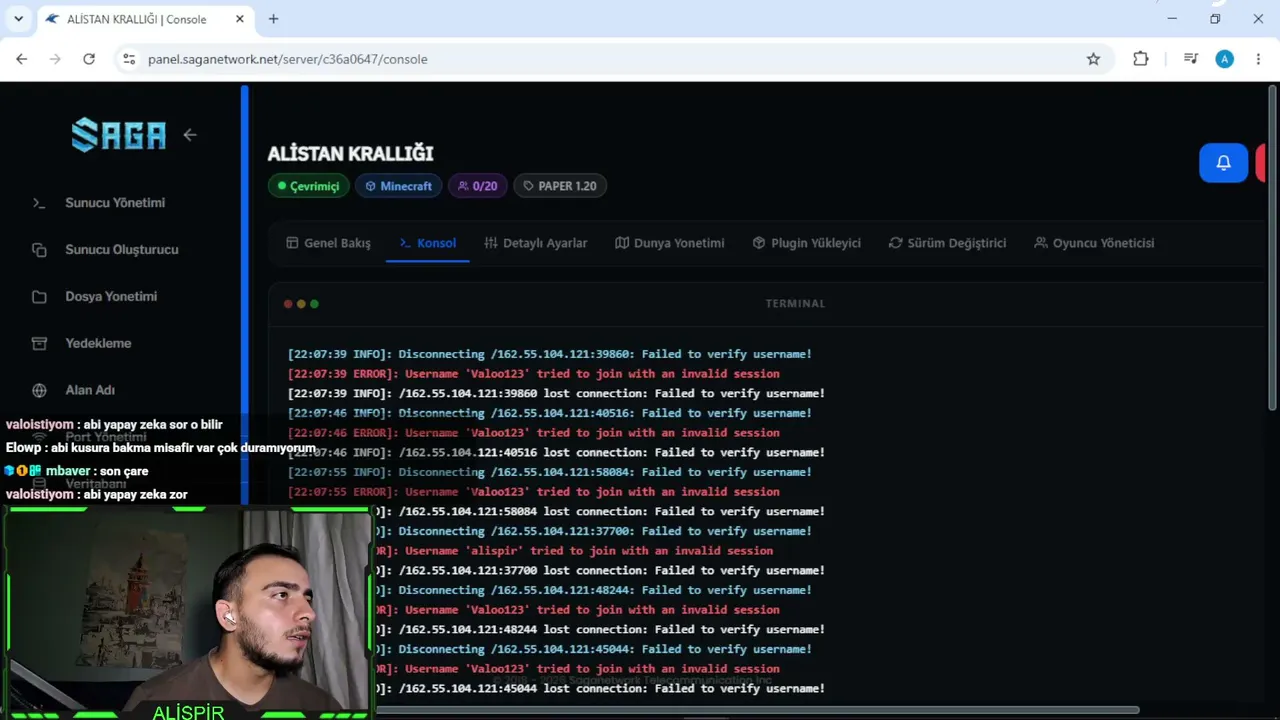The height and width of the screenshot is (720, 1280).
Task: Click the 22:07:55 ERROR log line
Action: pyautogui.click(x=533, y=492)
